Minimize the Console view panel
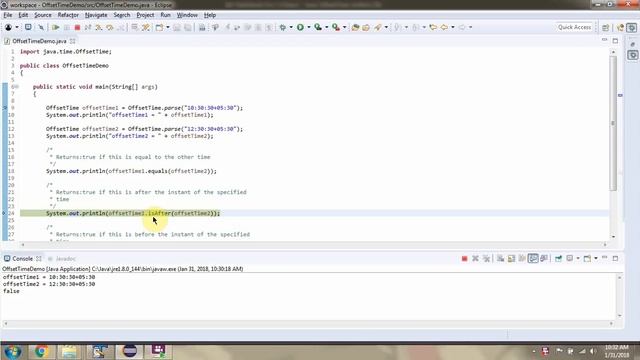This screenshot has height=360, width=640. click(x=604, y=258)
